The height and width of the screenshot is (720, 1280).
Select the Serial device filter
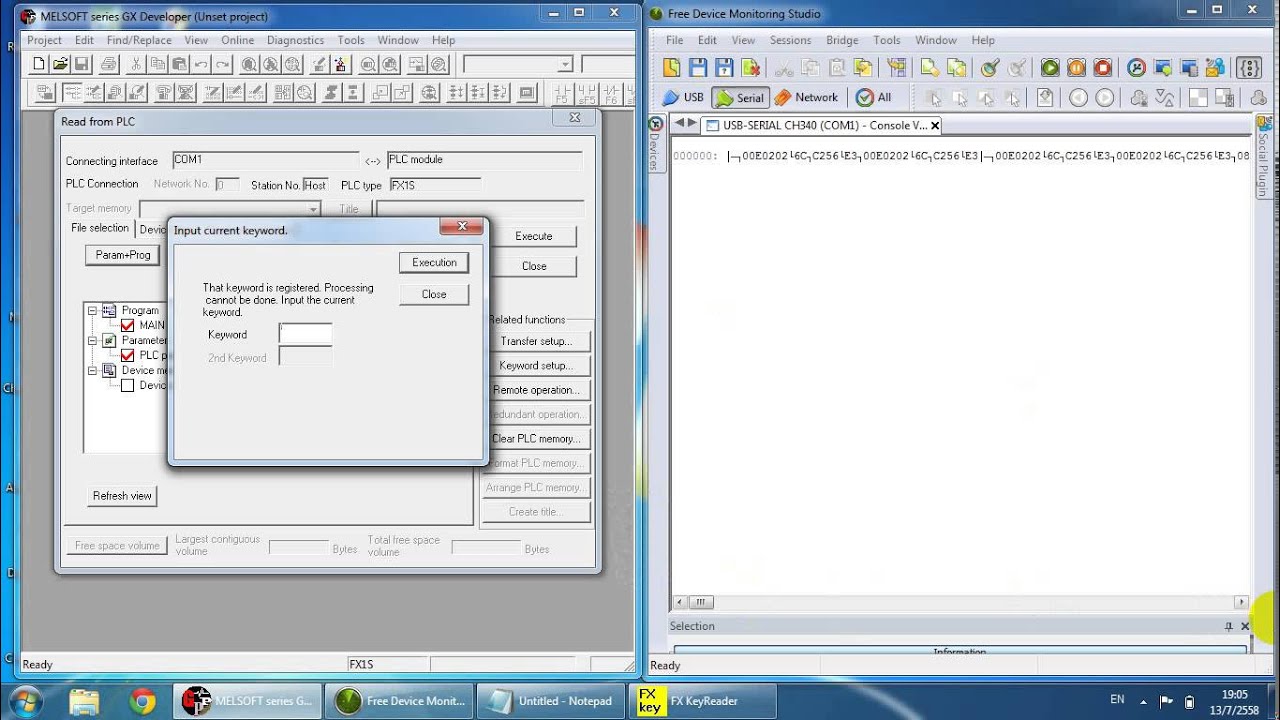point(740,98)
